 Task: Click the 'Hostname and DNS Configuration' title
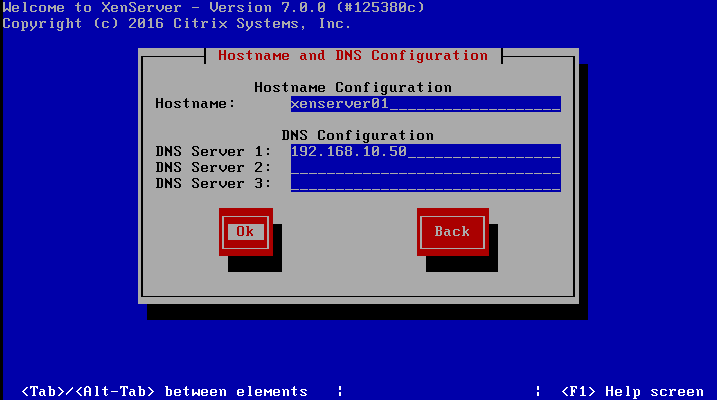[x=353, y=56]
